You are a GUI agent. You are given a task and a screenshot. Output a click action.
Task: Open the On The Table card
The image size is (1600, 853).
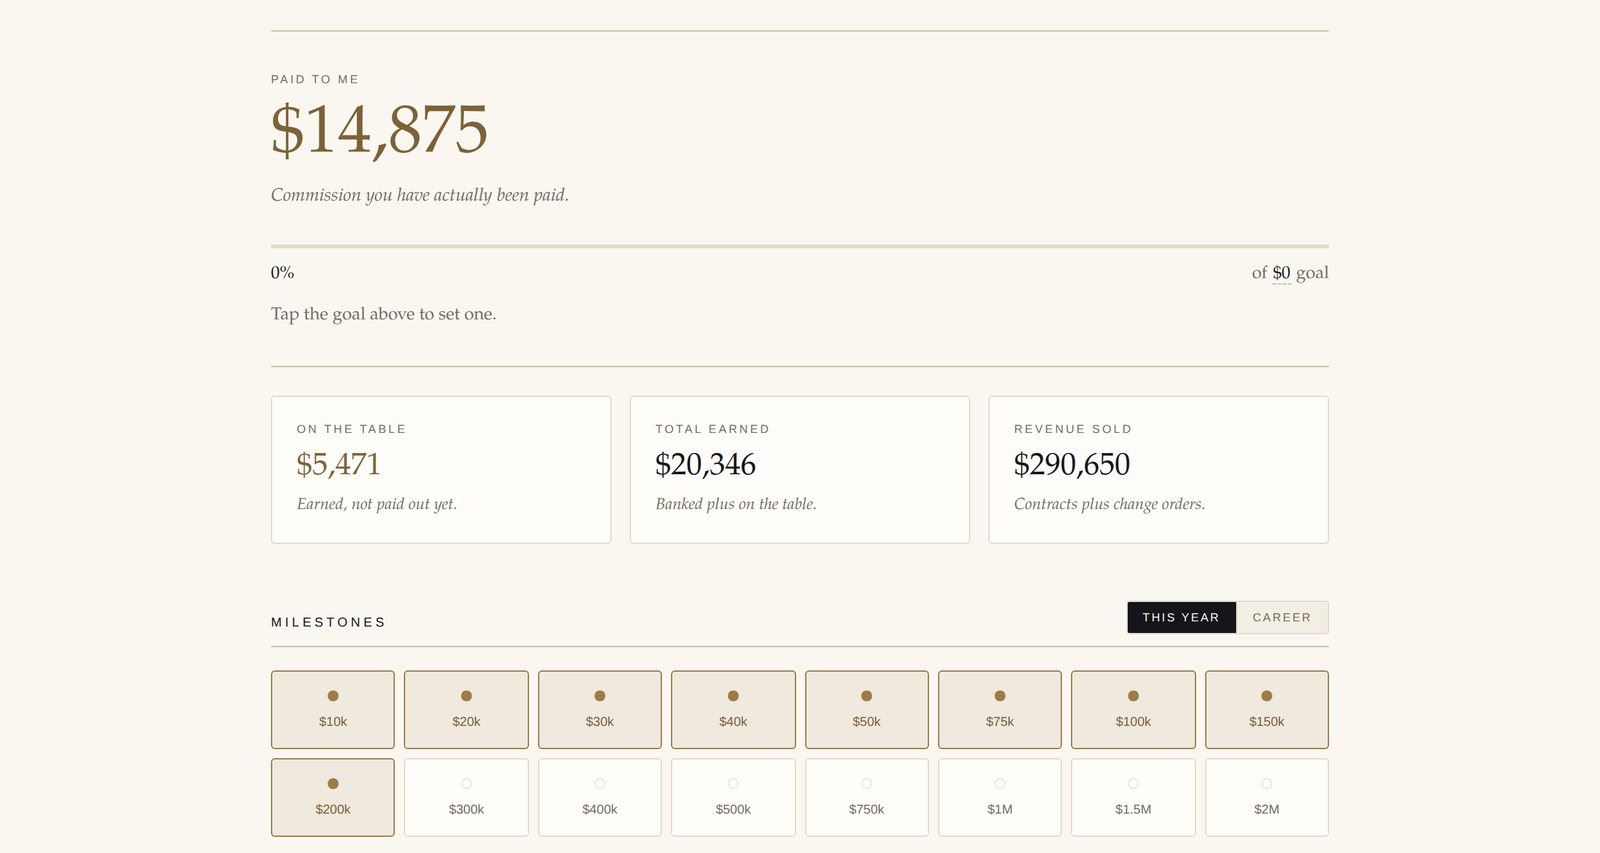click(441, 470)
